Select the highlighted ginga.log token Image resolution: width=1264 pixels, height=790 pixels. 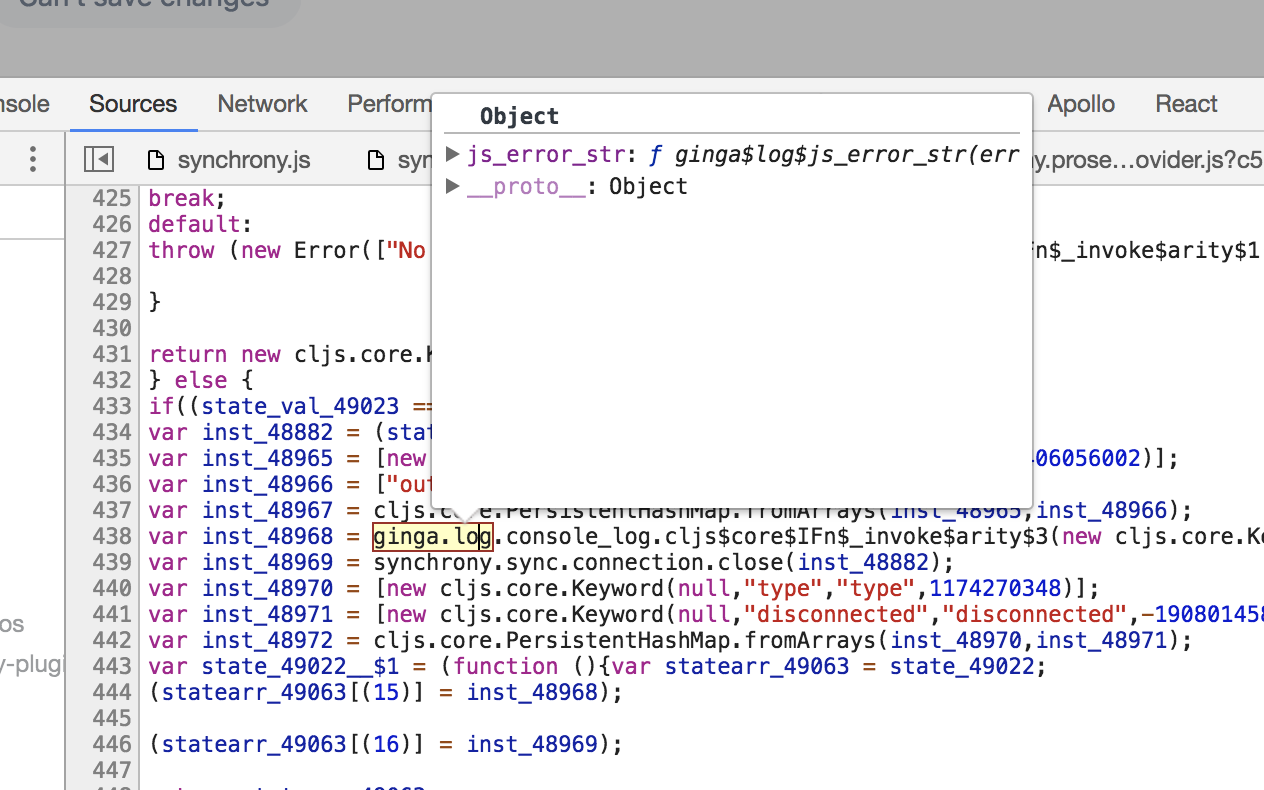click(x=431, y=536)
